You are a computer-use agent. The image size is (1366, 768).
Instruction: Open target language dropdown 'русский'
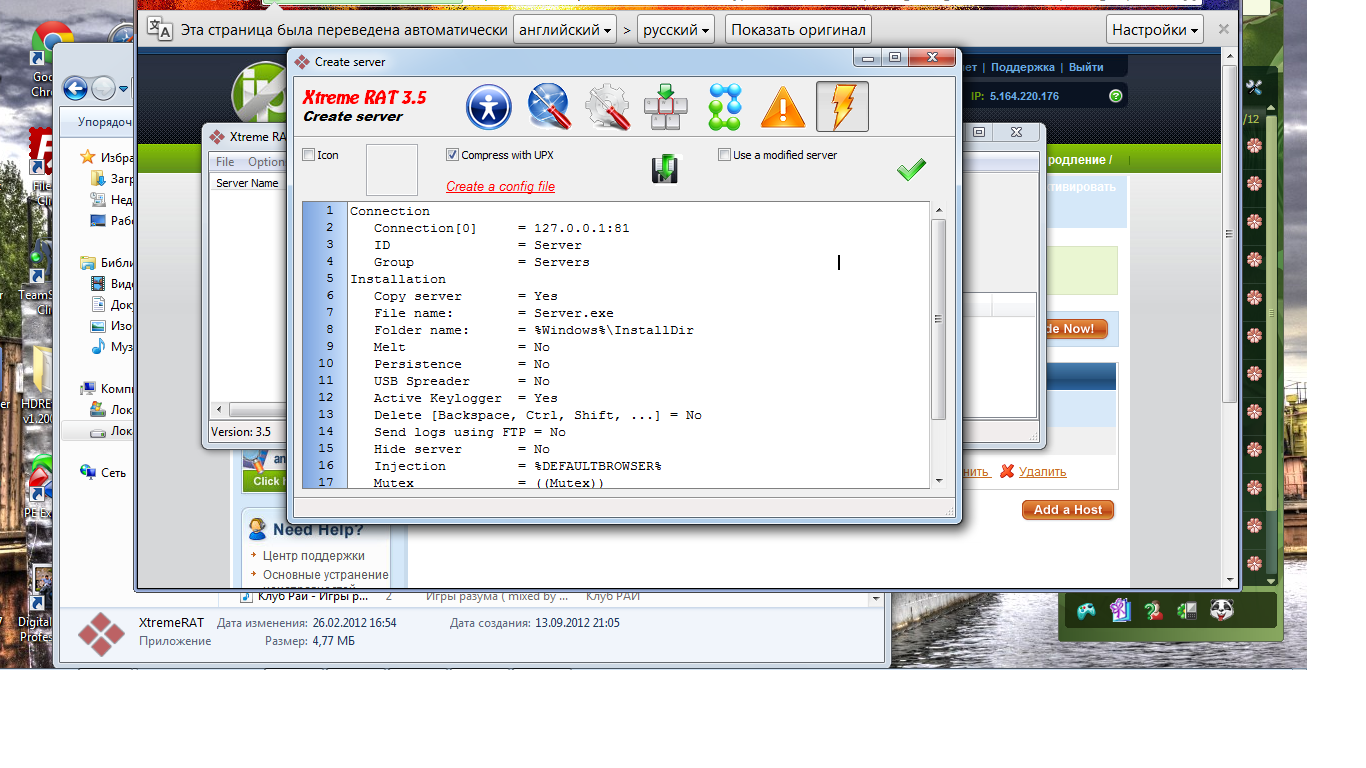[x=676, y=30]
